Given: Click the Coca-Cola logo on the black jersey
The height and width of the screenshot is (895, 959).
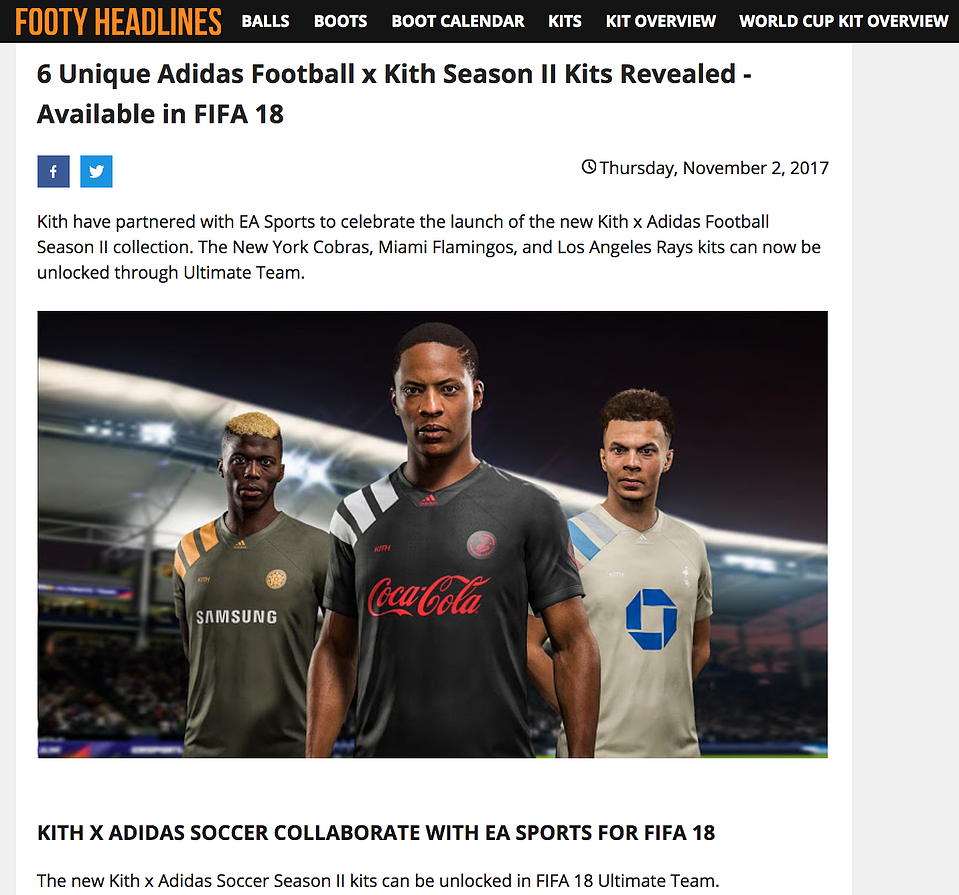Looking at the screenshot, I should [x=428, y=596].
